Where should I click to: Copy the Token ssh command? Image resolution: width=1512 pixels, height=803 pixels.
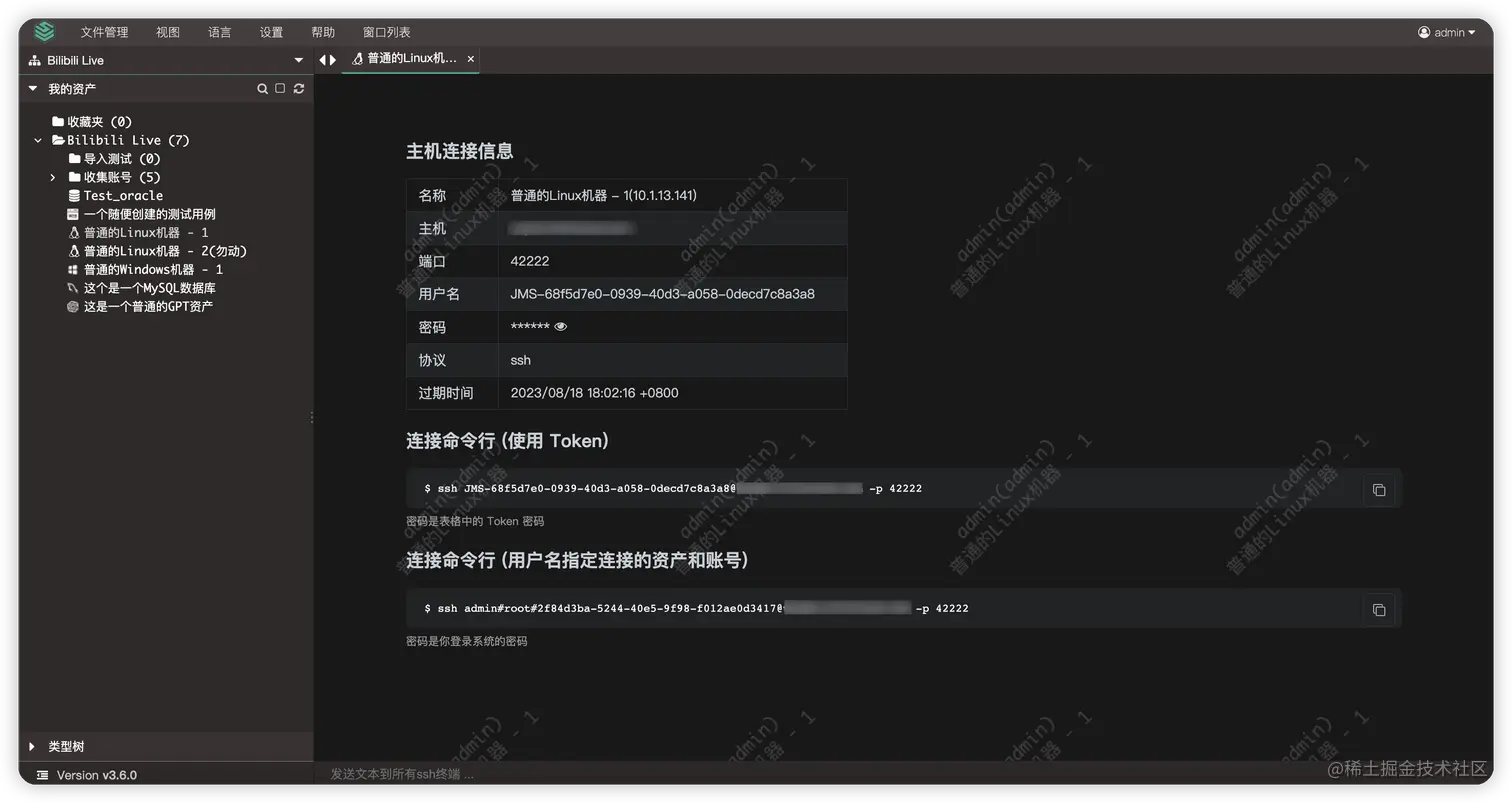[x=1379, y=490]
